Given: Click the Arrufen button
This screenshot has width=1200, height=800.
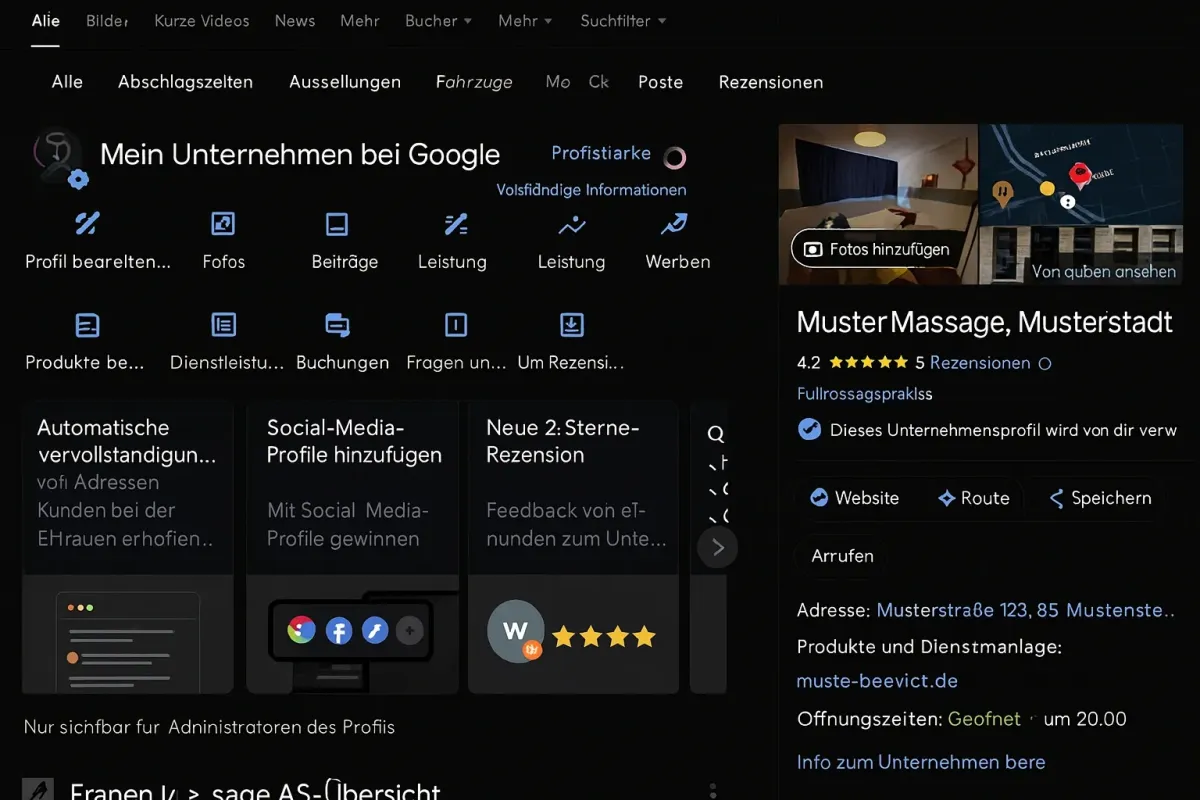Looking at the screenshot, I should 842,556.
